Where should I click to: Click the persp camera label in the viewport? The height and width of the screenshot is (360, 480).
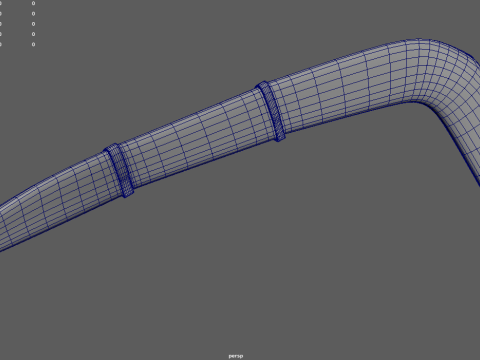click(236, 356)
